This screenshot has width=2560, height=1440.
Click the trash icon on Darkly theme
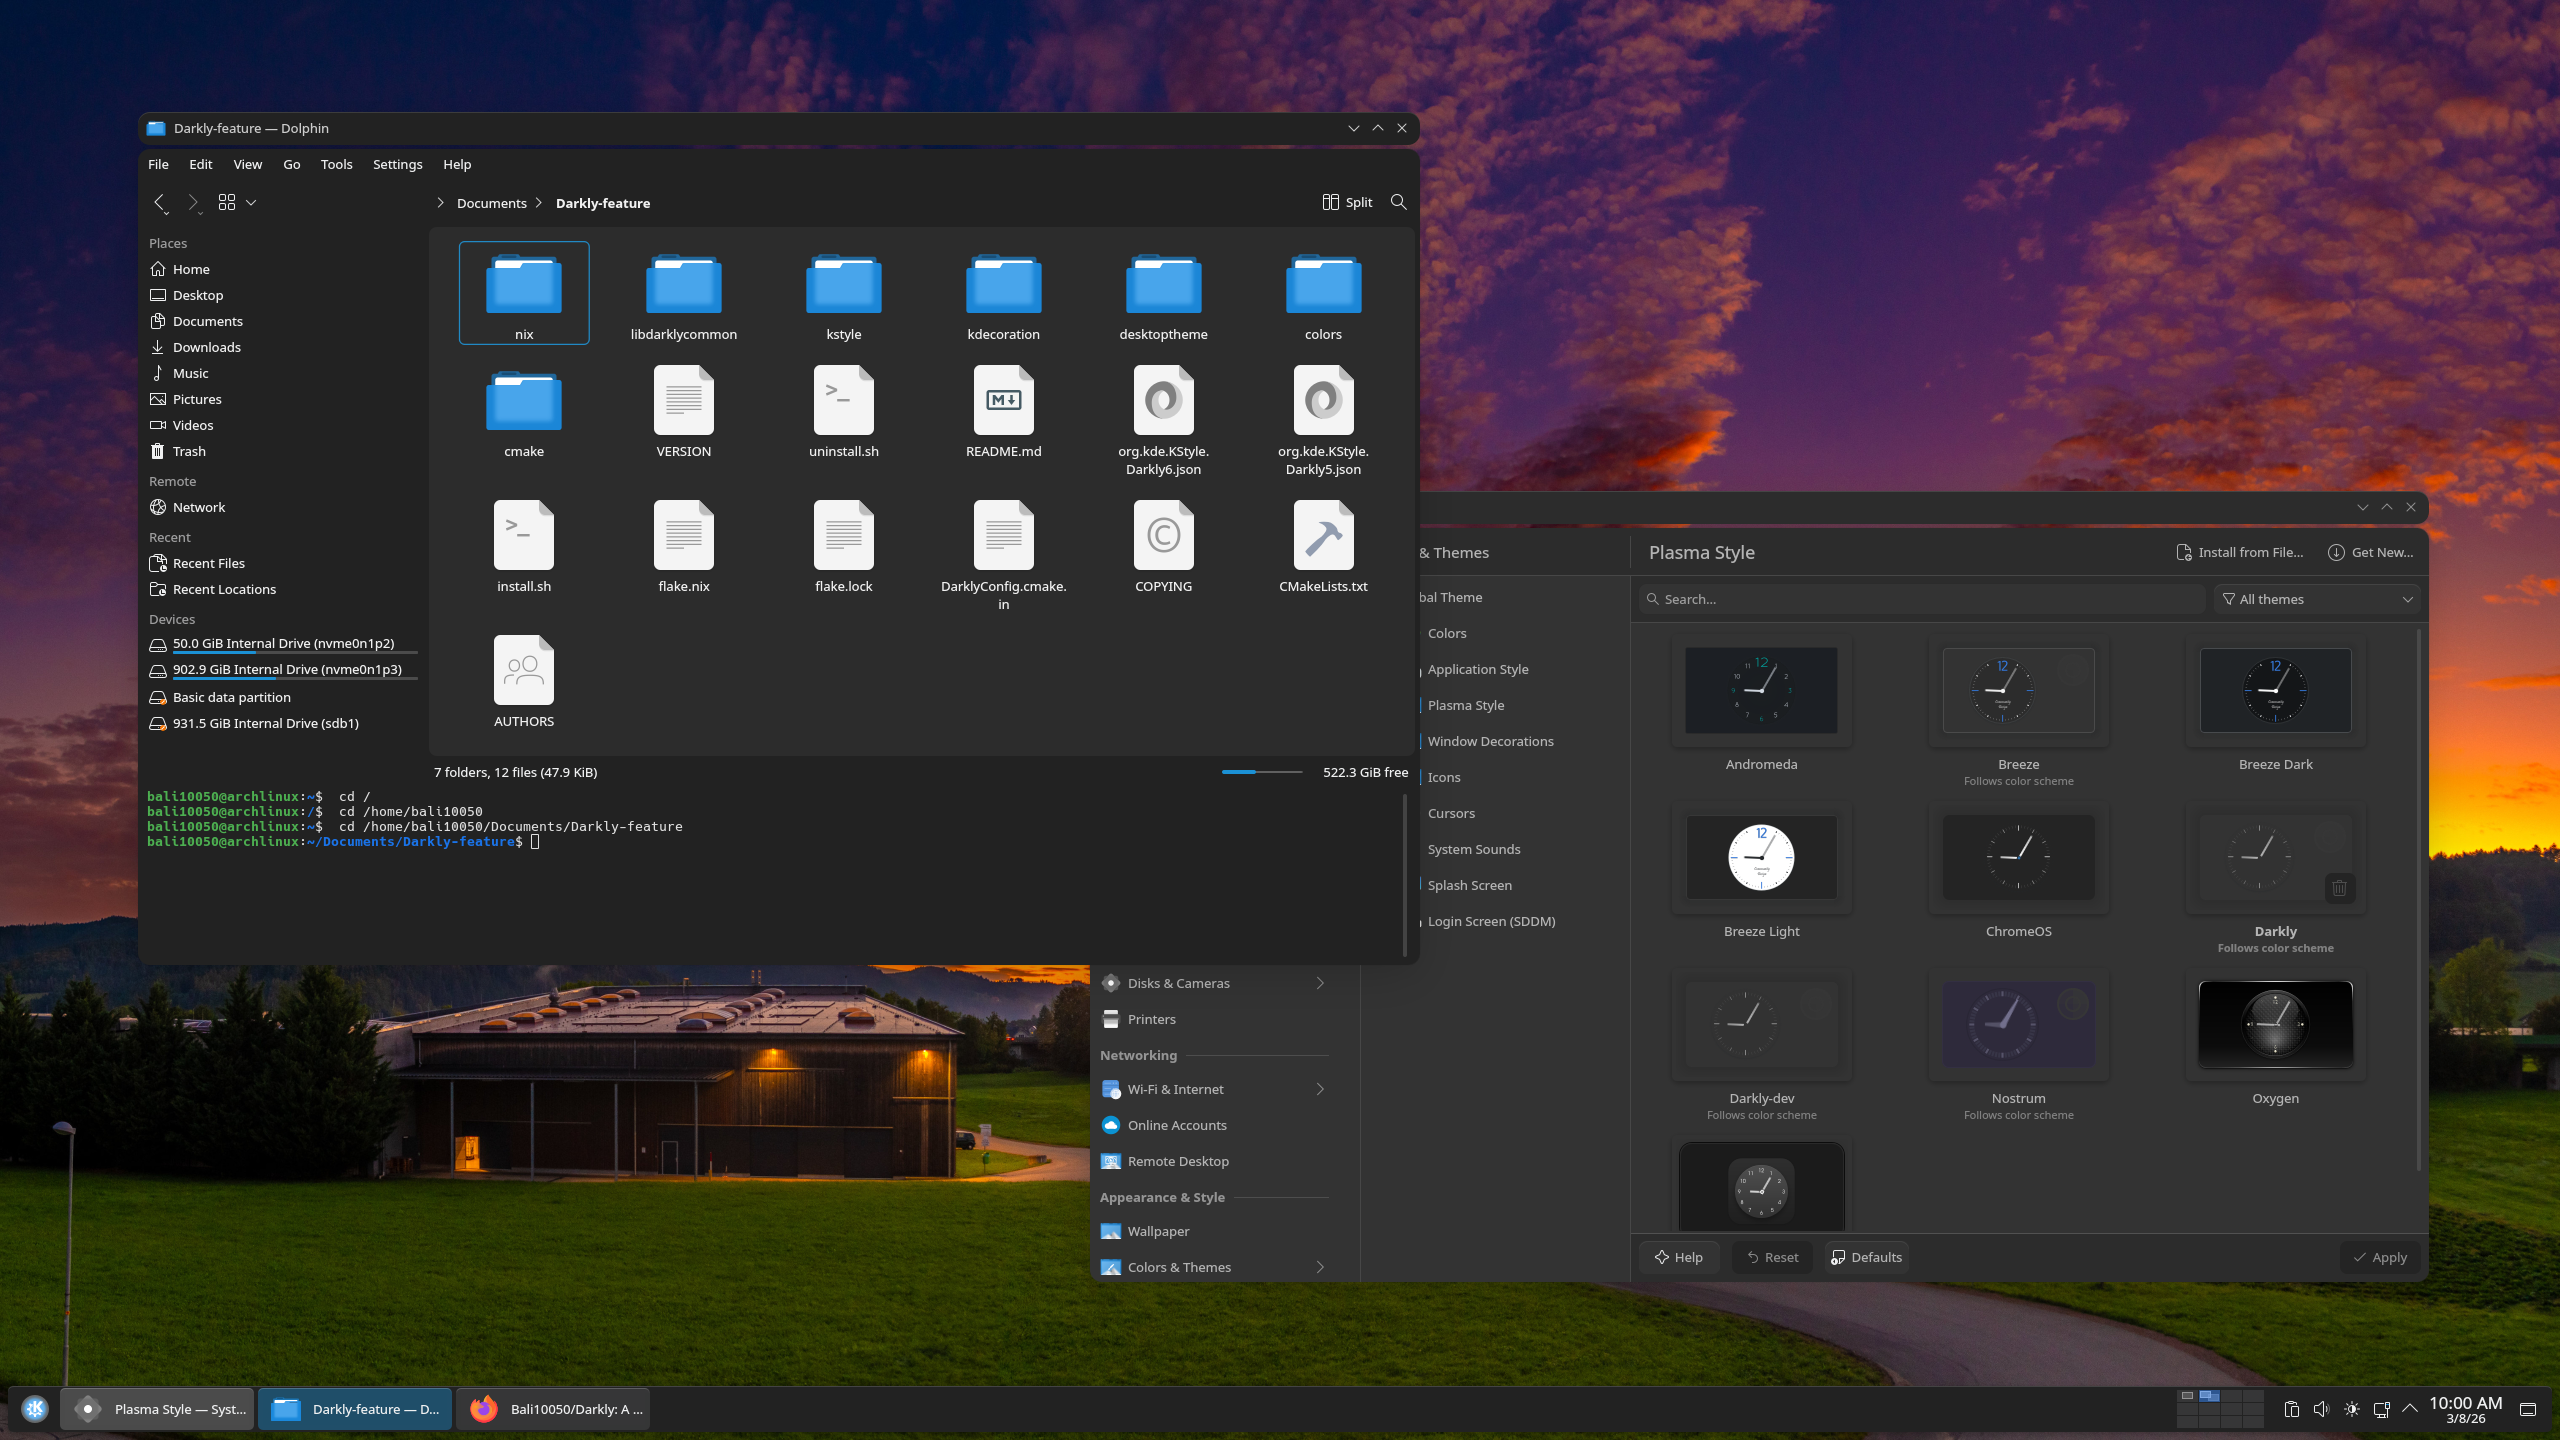point(2339,887)
